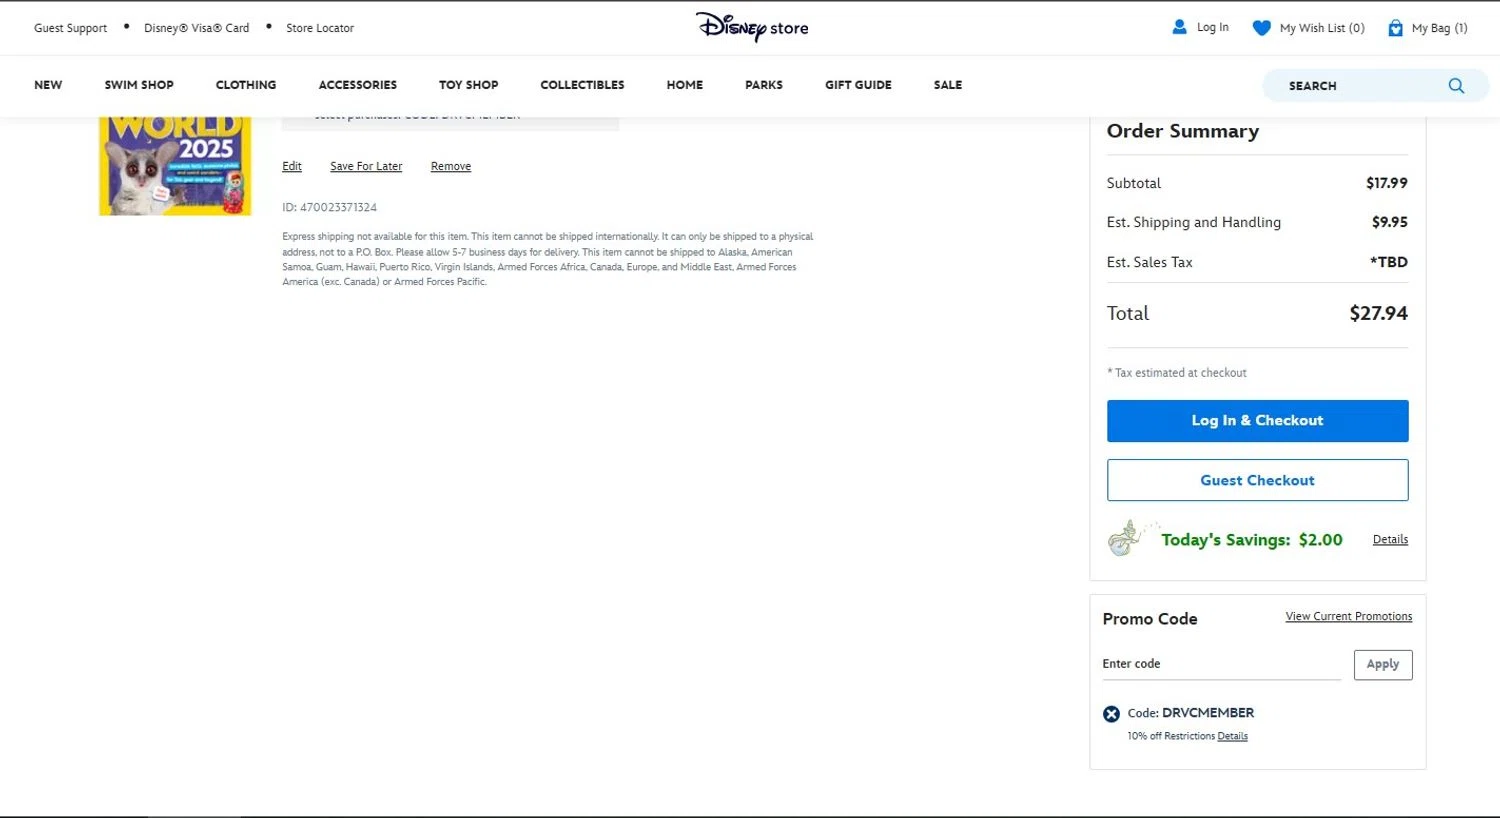Click Log In & Checkout button
Image resolution: width=1500 pixels, height=818 pixels.
[1257, 421]
